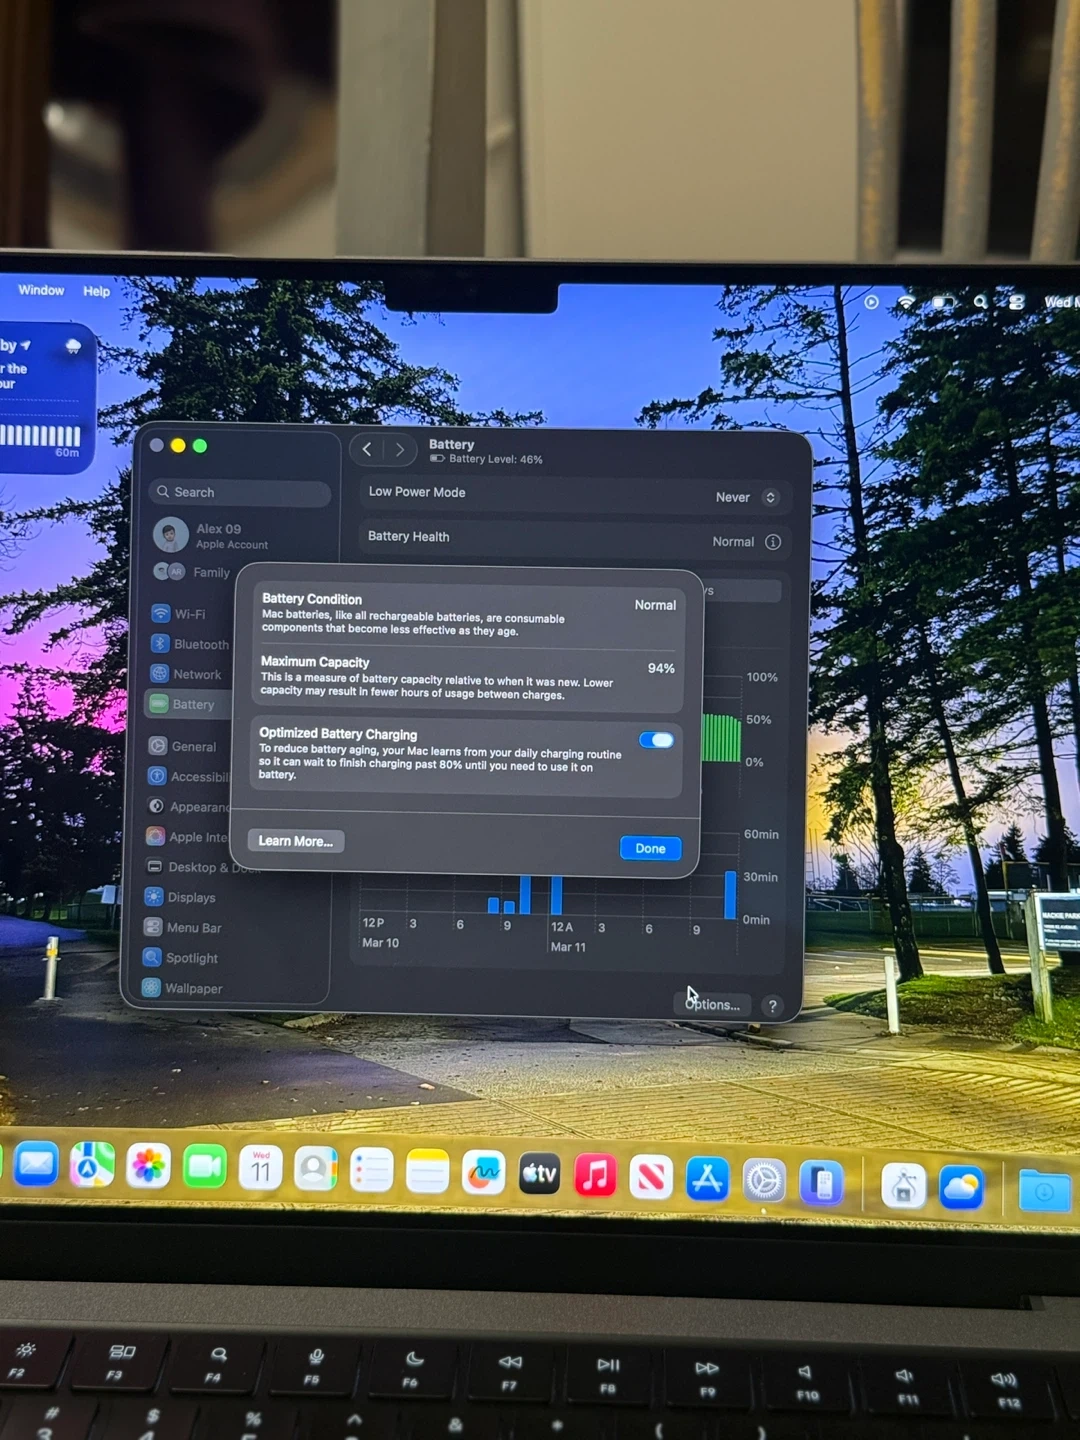1080x1440 pixels.
Task: Select Wallpaper in the sidebar
Action: coord(192,988)
